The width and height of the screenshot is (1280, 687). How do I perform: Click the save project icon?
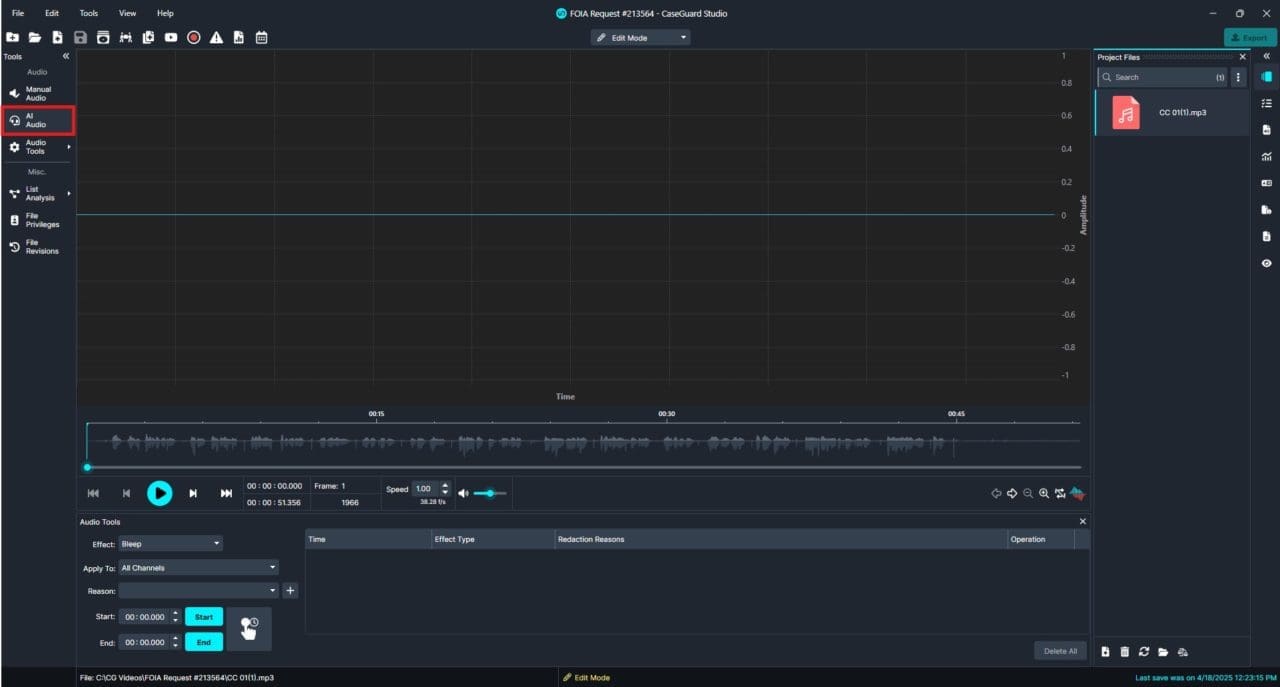[80, 37]
